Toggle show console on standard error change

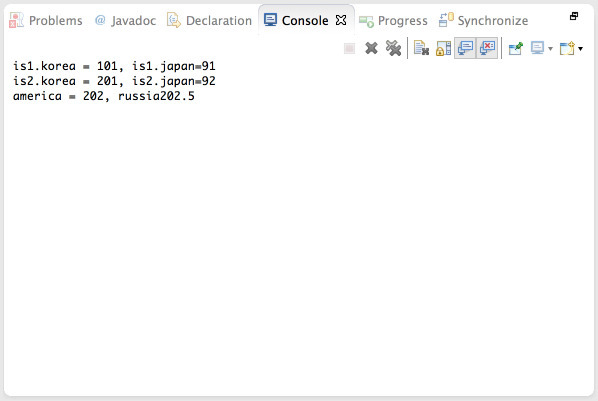[487, 48]
